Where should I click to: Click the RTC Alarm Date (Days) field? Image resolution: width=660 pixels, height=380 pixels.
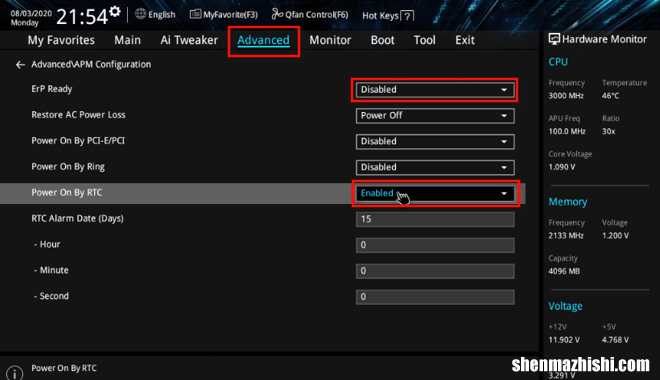tap(435, 219)
